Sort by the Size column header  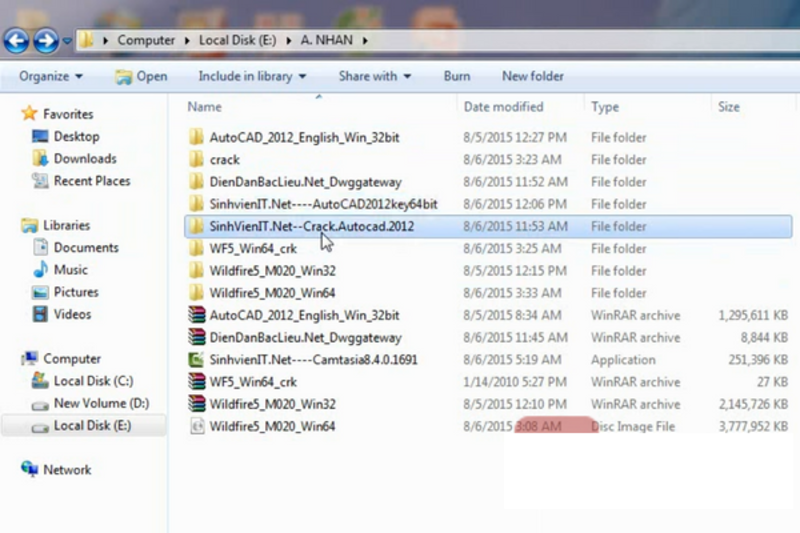pos(729,107)
